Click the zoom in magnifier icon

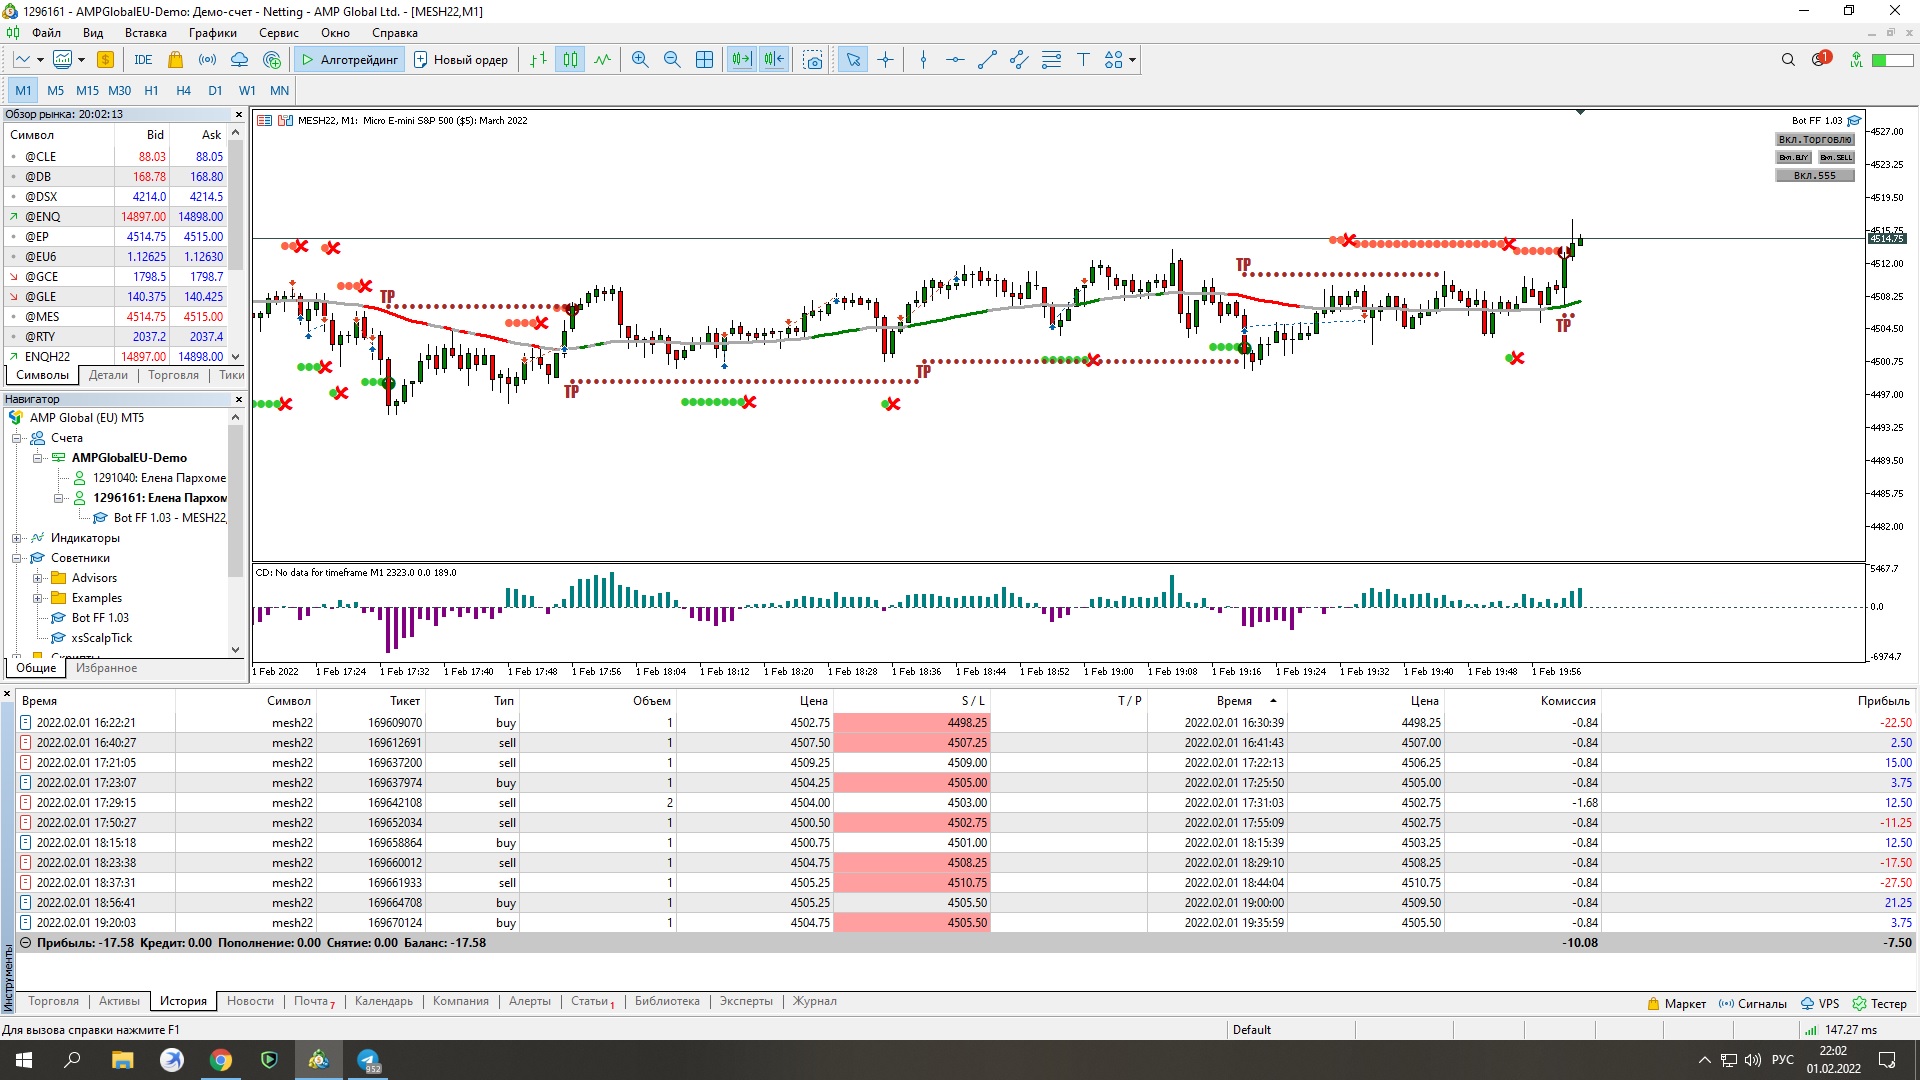click(640, 60)
